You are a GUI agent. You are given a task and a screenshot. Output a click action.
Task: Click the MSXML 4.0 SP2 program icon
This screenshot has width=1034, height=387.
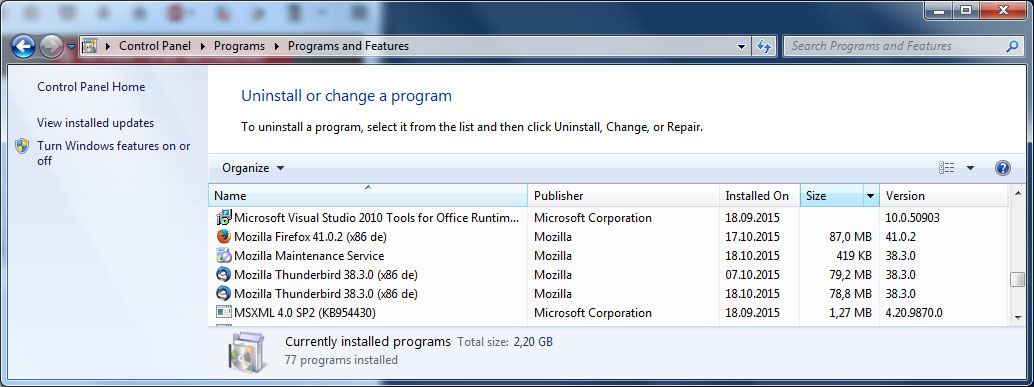(224, 313)
